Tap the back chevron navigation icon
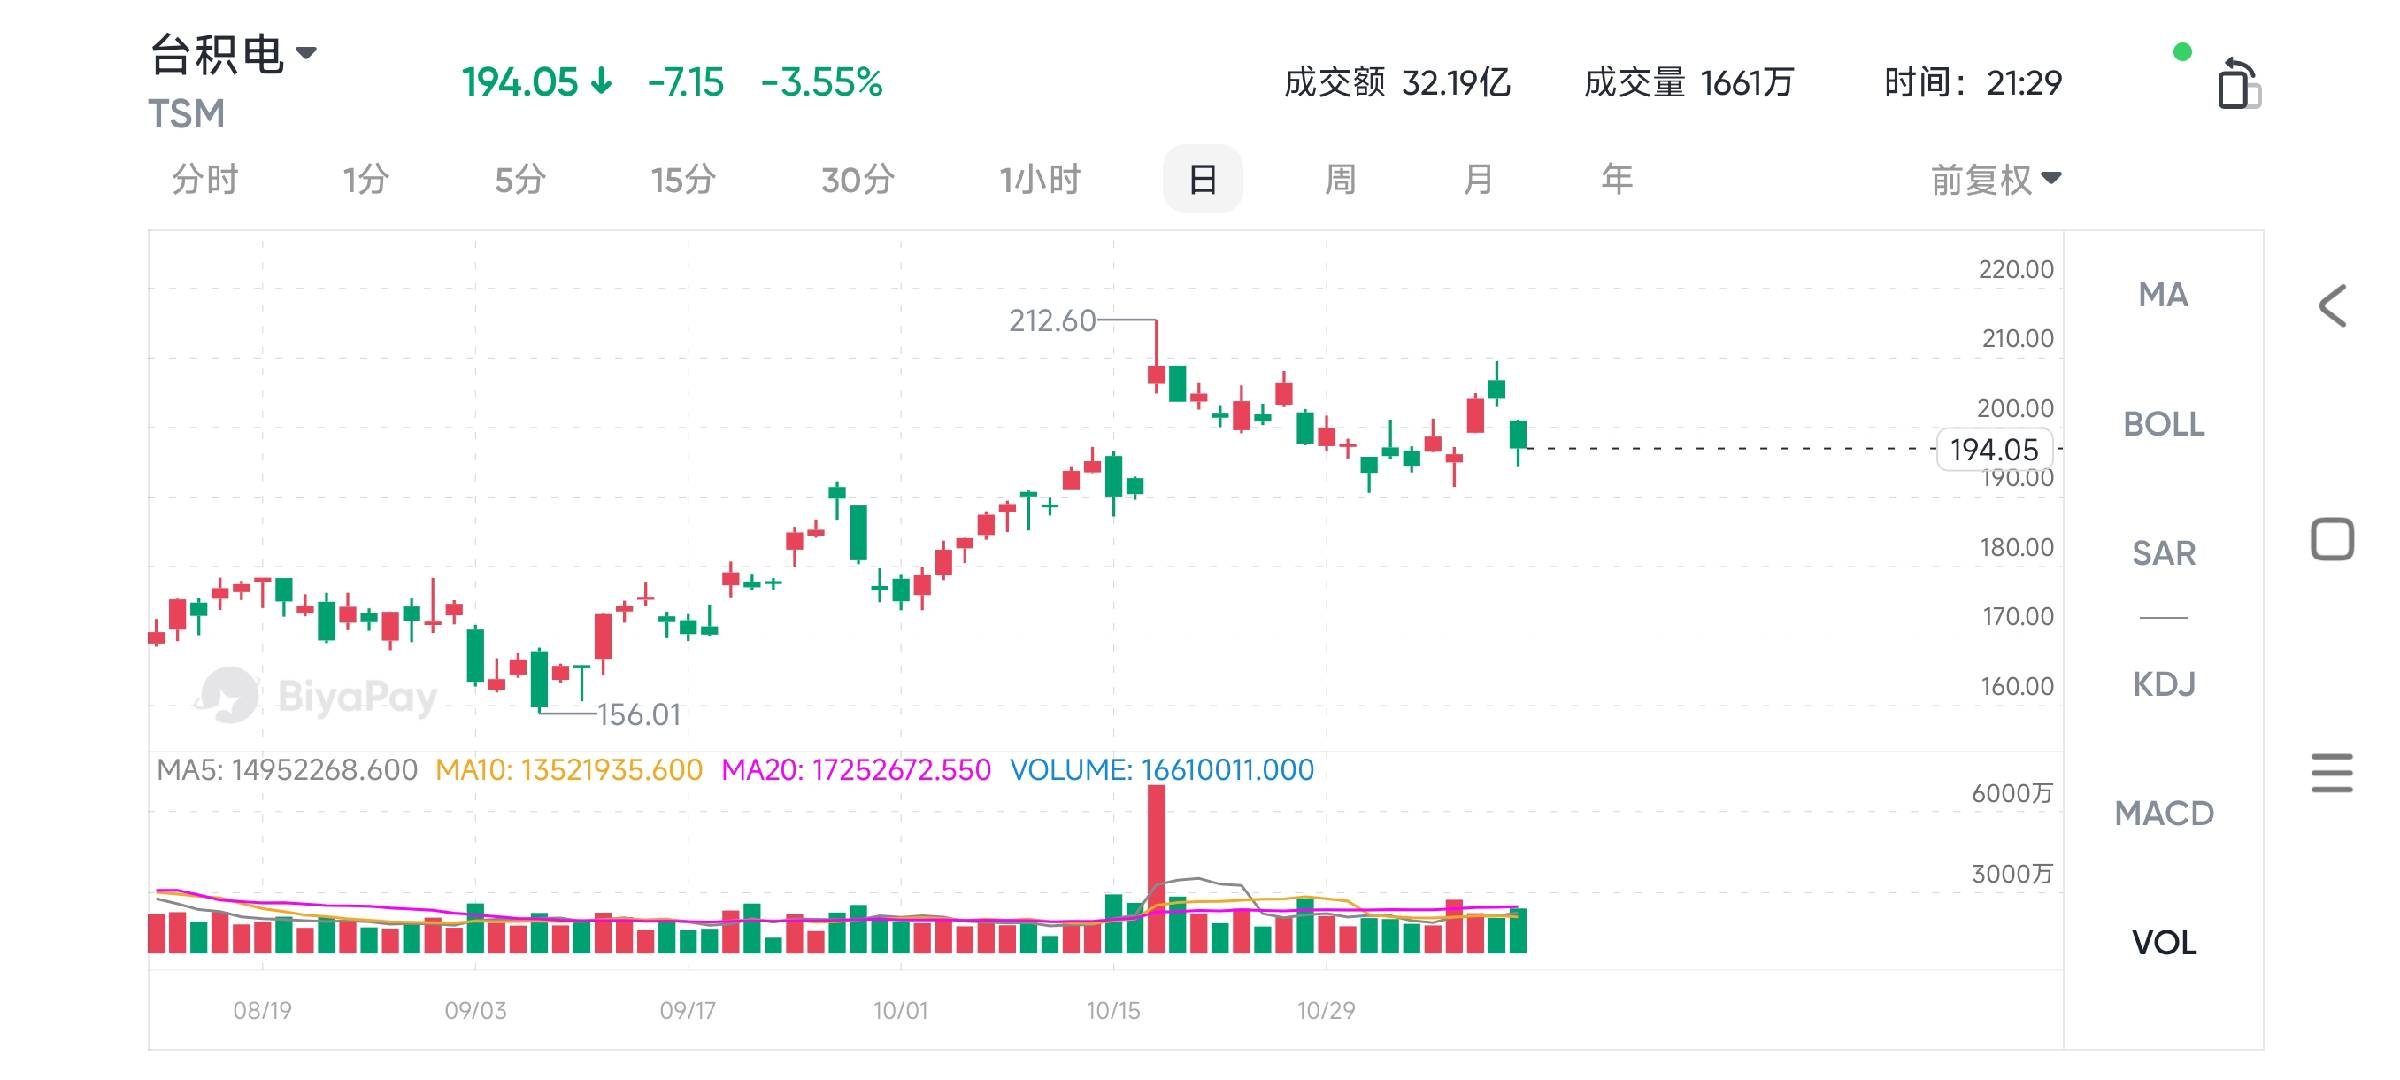2400x1080 pixels. (2332, 306)
